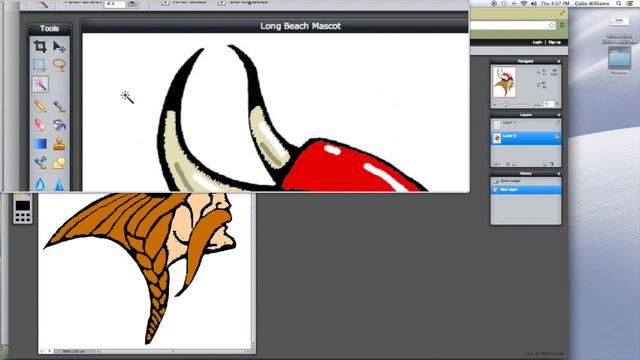Delete layer using trash icon in Layers footer
The image size is (640, 360).
(x=552, y=164)
